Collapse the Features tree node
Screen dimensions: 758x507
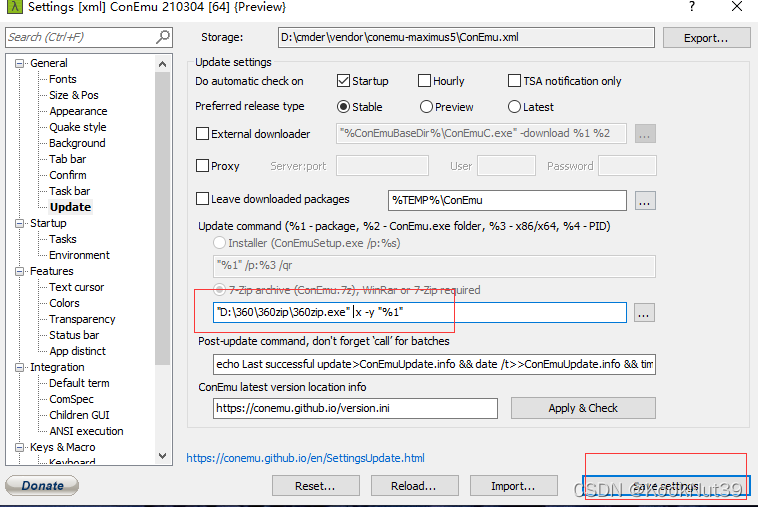[19, 271]
